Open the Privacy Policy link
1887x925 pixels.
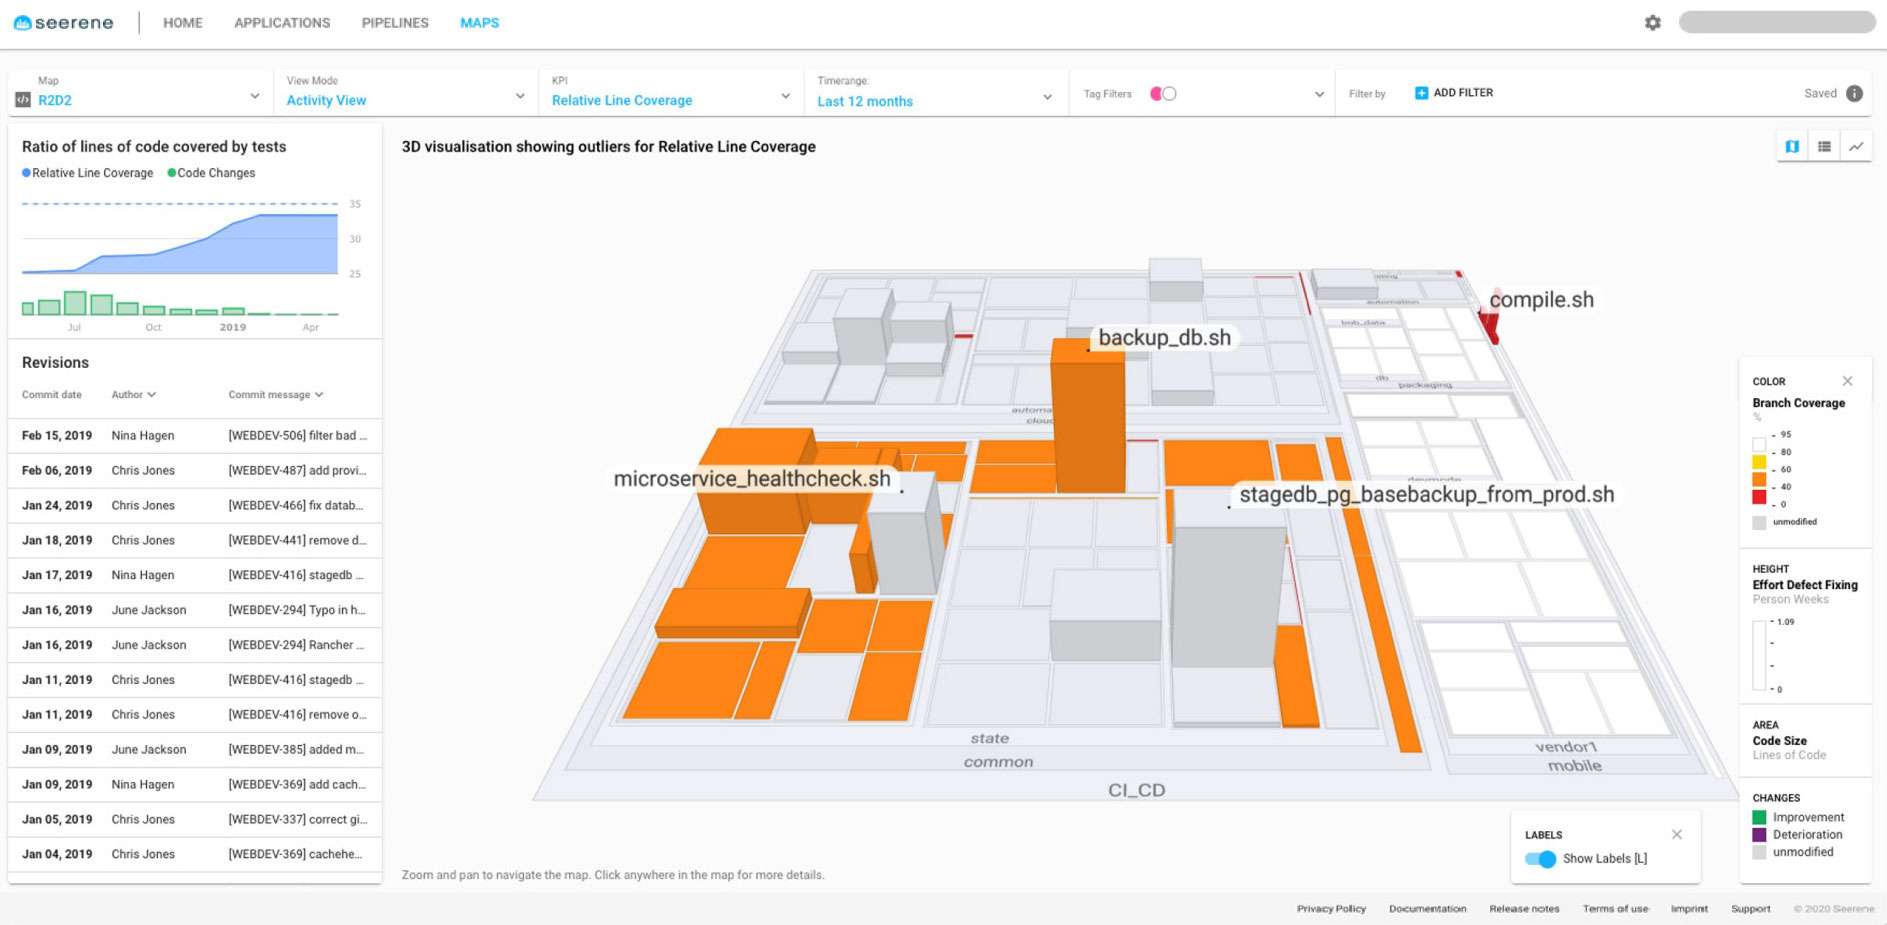pyautogui.click(x=1331, y=909)
